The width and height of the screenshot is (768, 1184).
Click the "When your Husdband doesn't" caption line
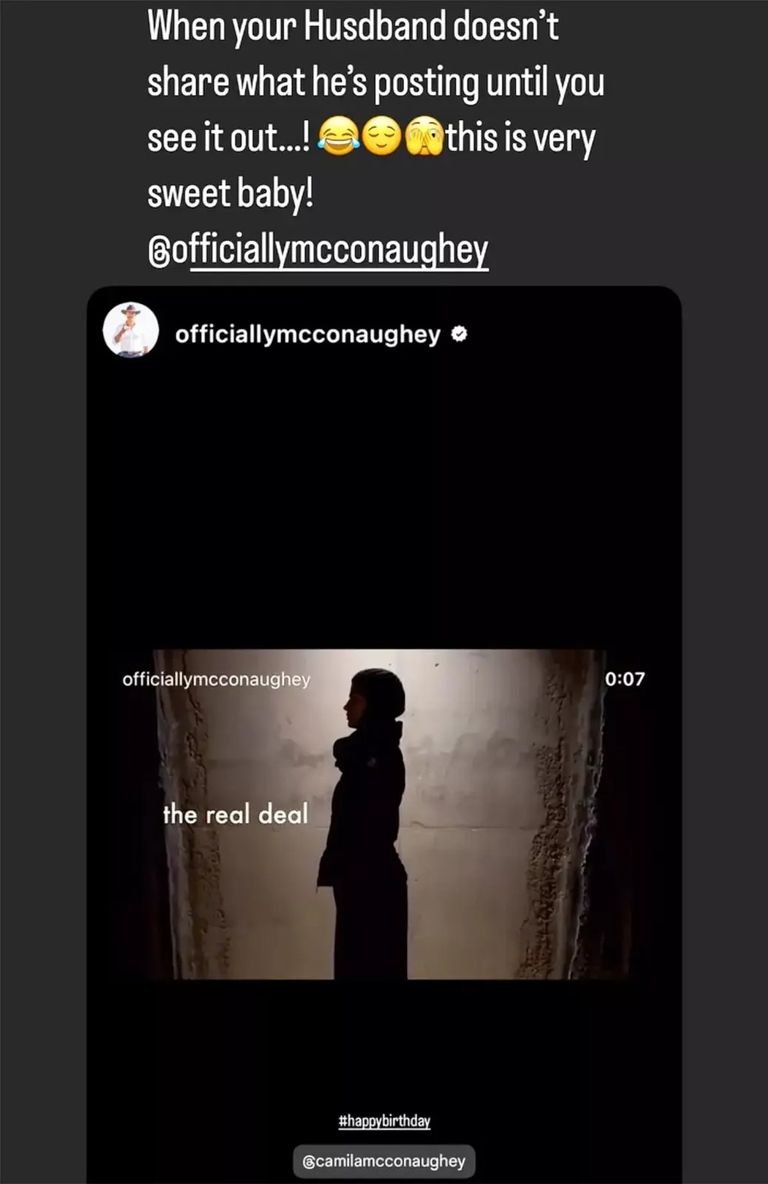pos(353,26)
